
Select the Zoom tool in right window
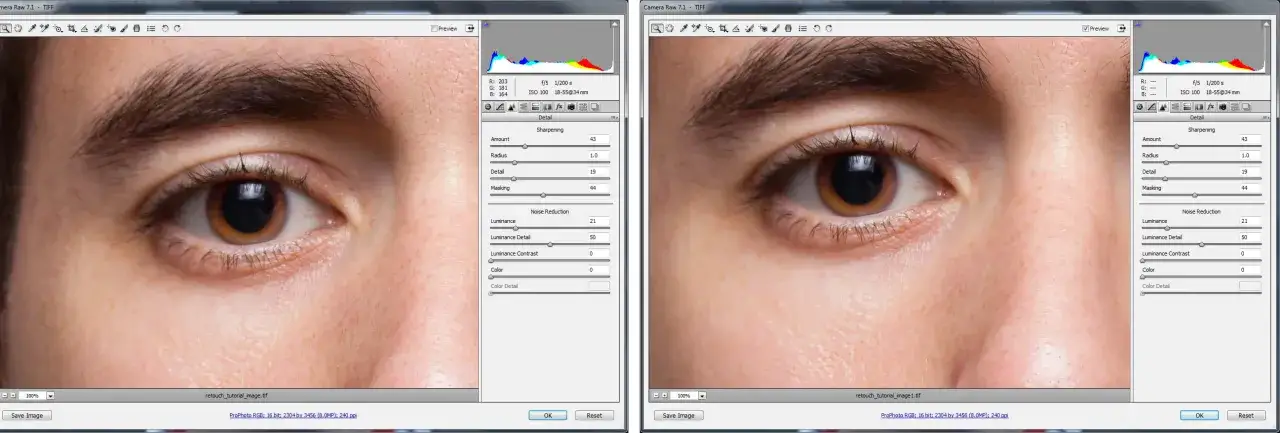point(657,28)
